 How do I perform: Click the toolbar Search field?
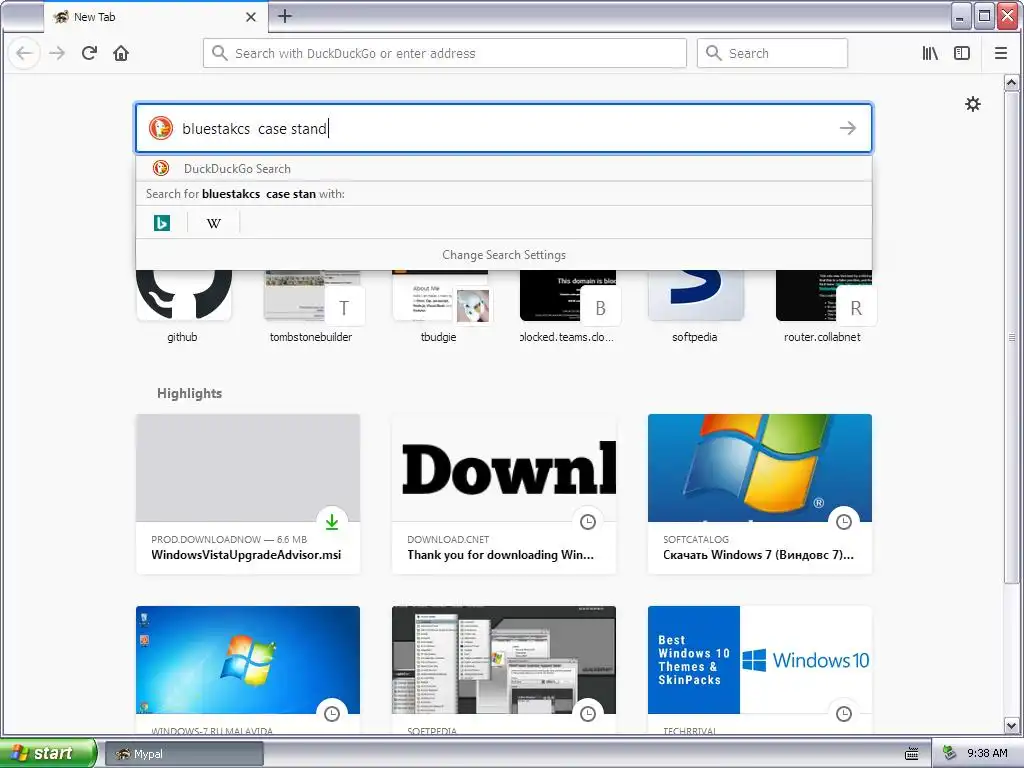click(x=772, y=53)
